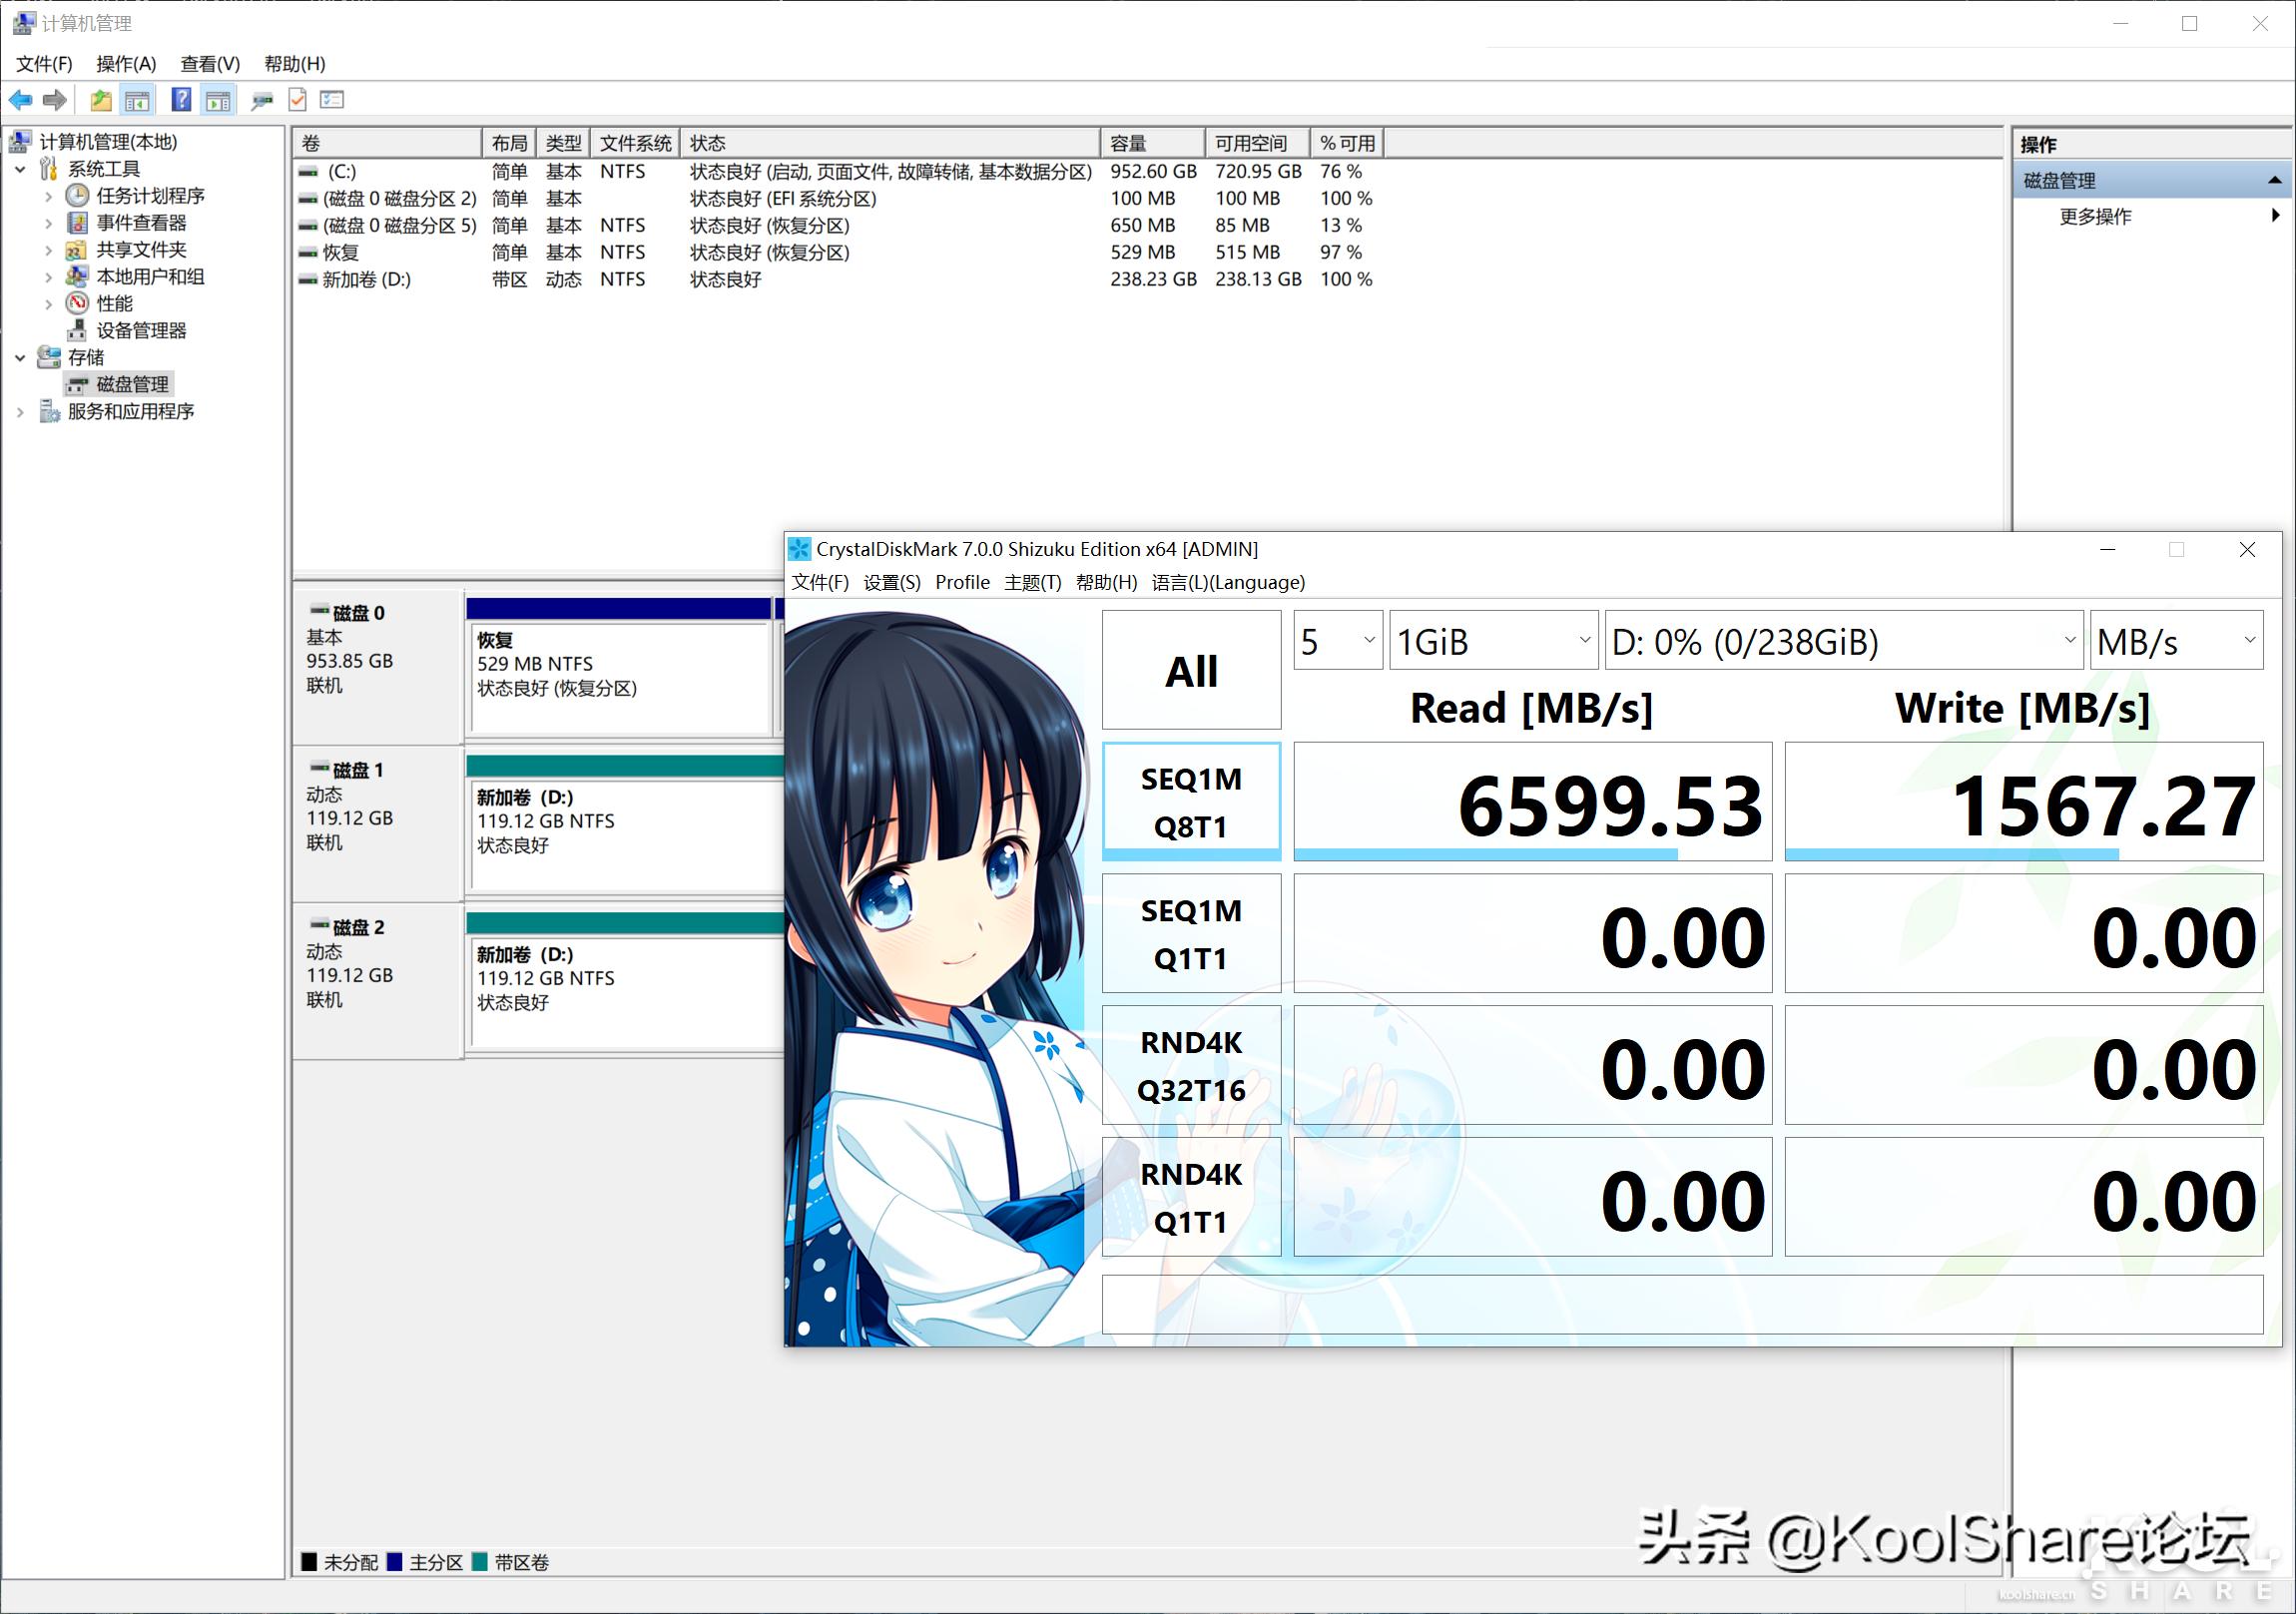Click the show action pane toolbar icon
The height and width of the screenshot is (1614, 2296).
point(217,99)
